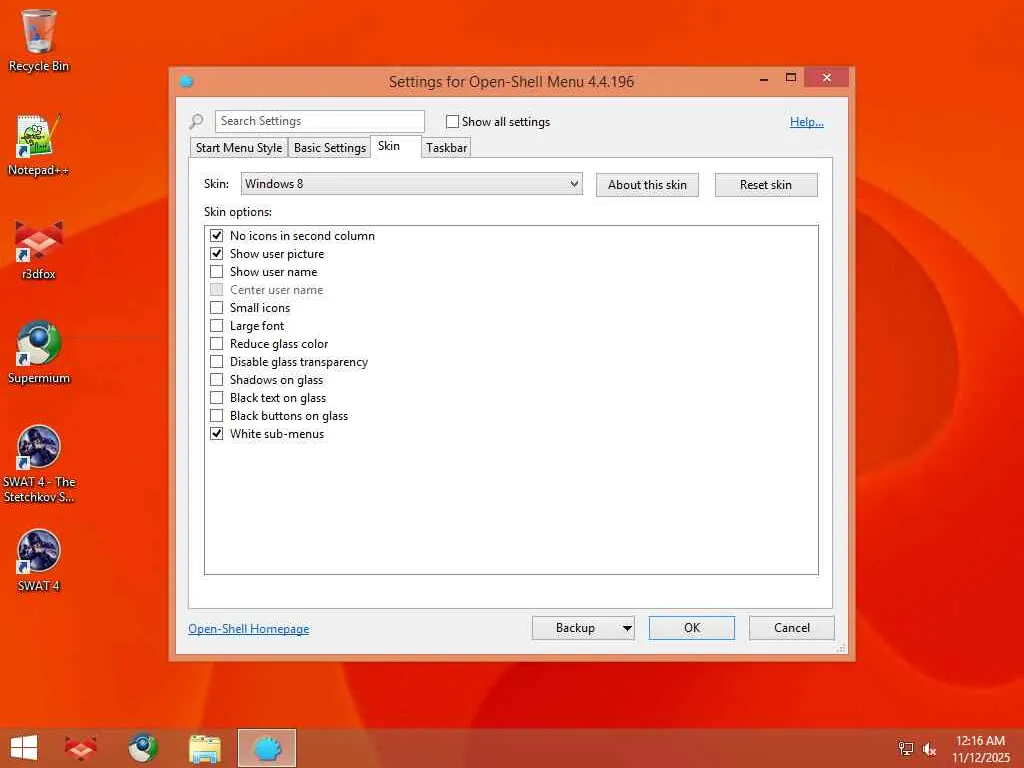1024x768 pixels.
Task: Enable Show all settings checkbox
Action: [452, 121]
